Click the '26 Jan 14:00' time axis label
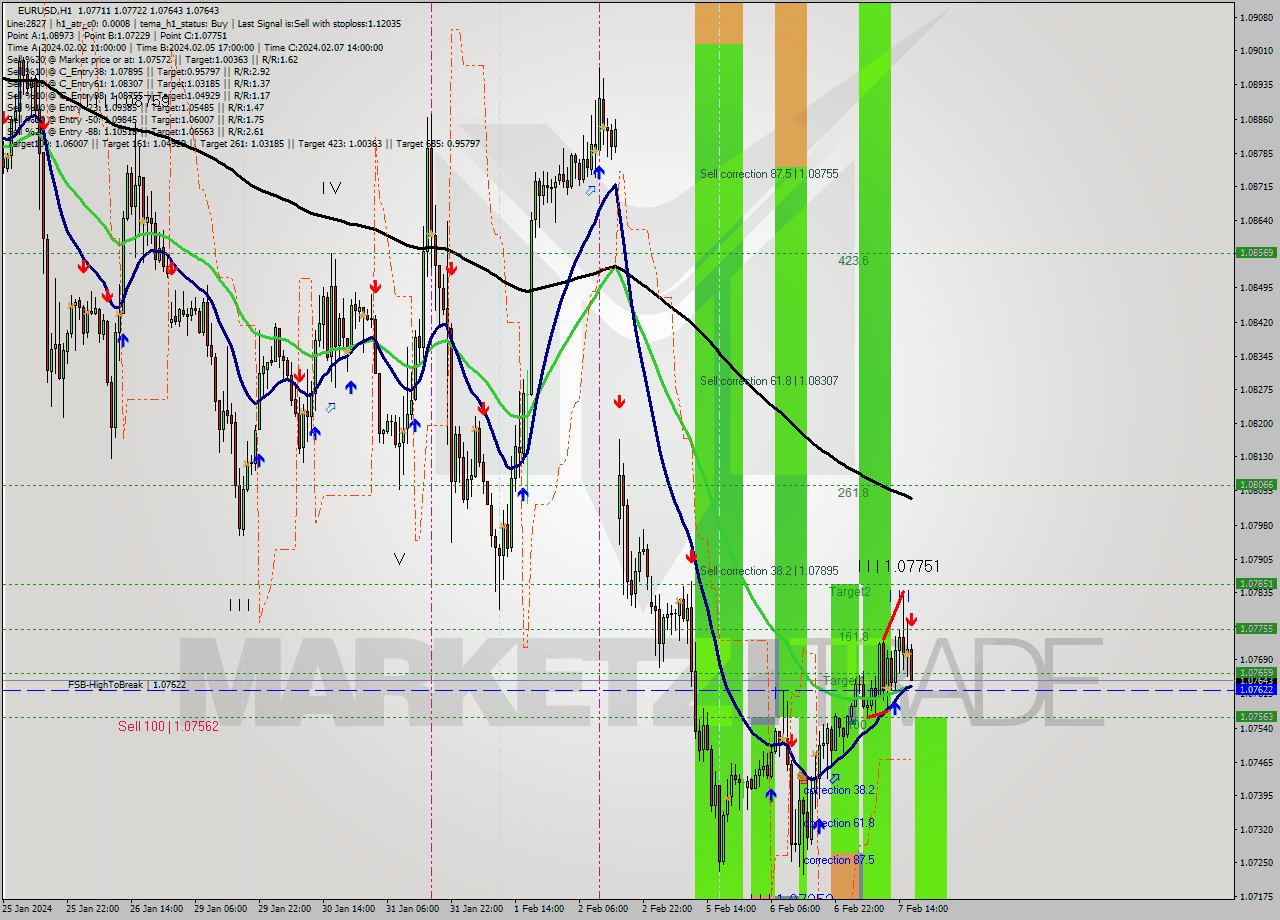 click(157, 909)
